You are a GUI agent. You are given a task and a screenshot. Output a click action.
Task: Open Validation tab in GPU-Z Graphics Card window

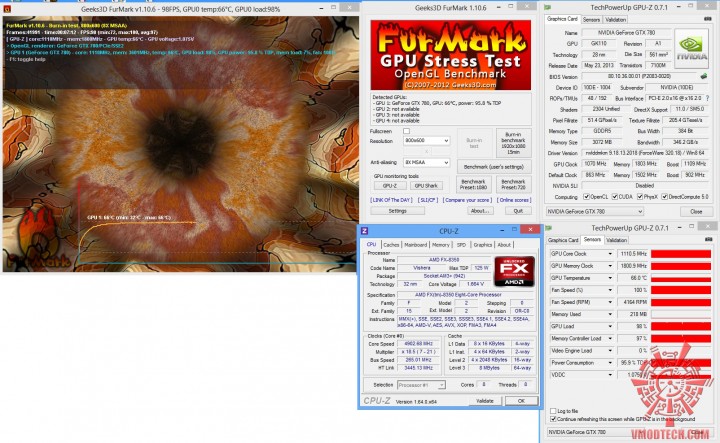pyautogui.click(x=615, y=20)
